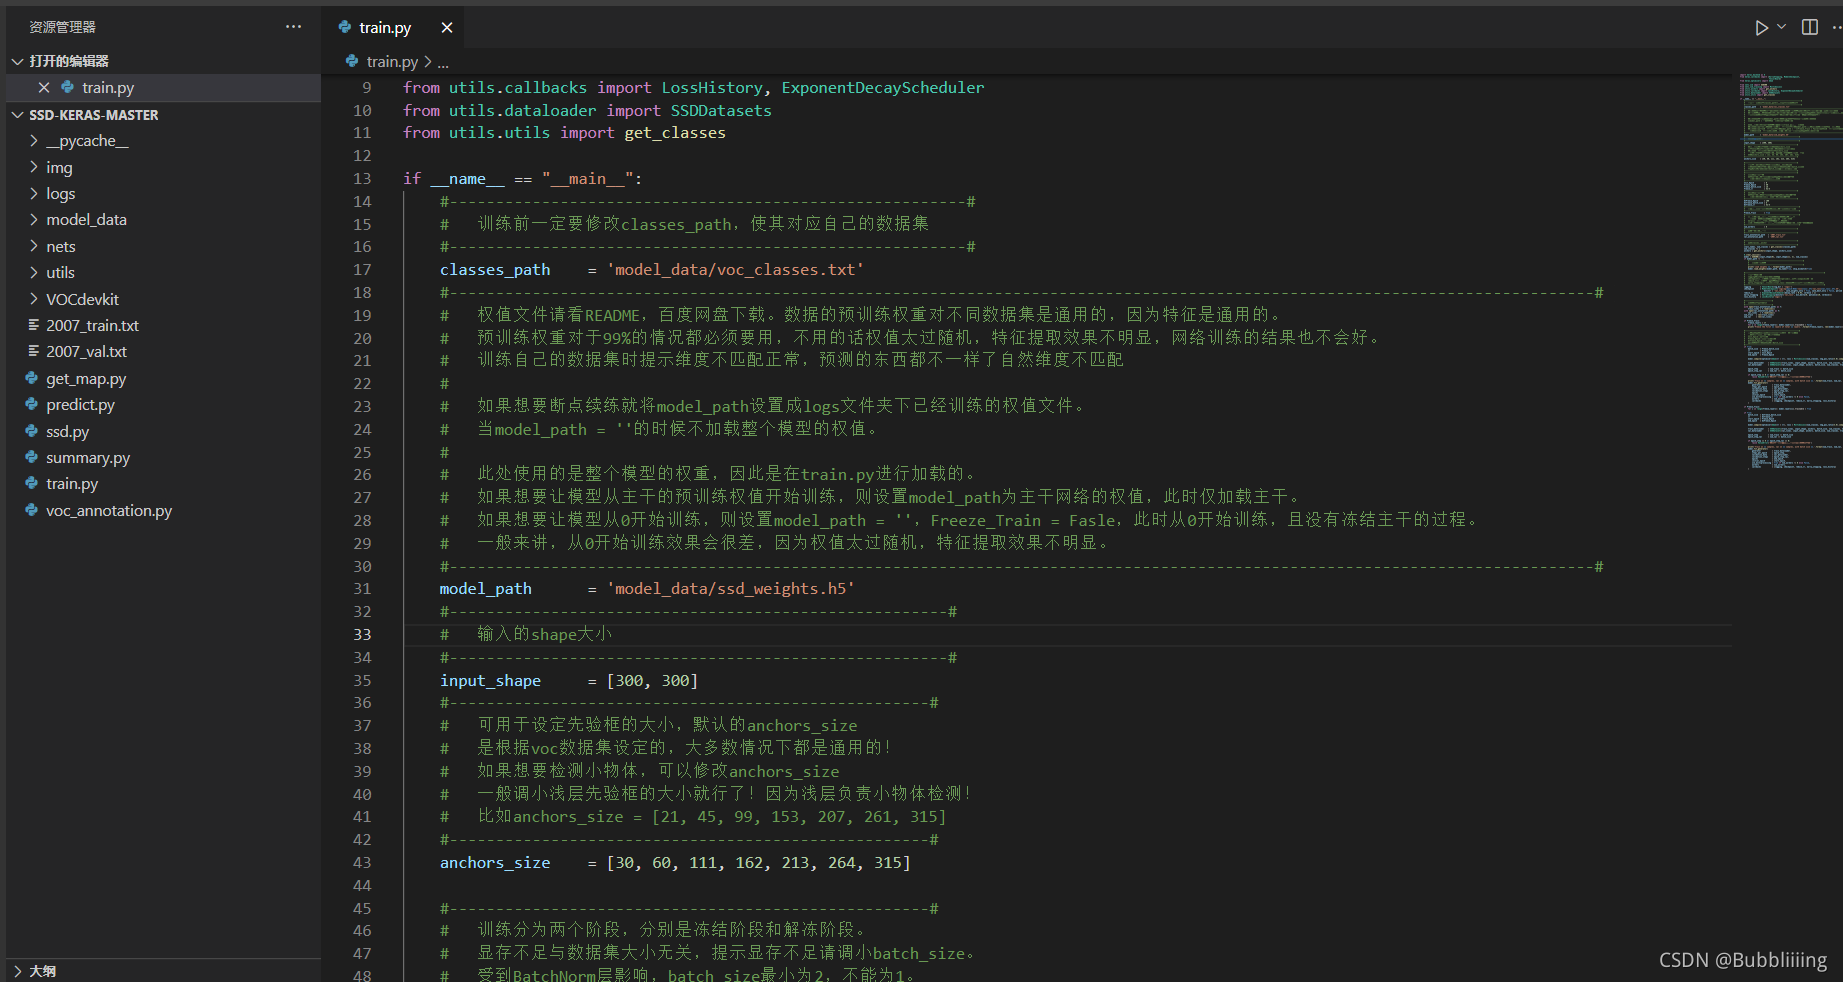This screenshot has width=1843, height=982.
Task: Collapse the SSD-KERAS-MASTER folder section
Action: pos(17,115)
